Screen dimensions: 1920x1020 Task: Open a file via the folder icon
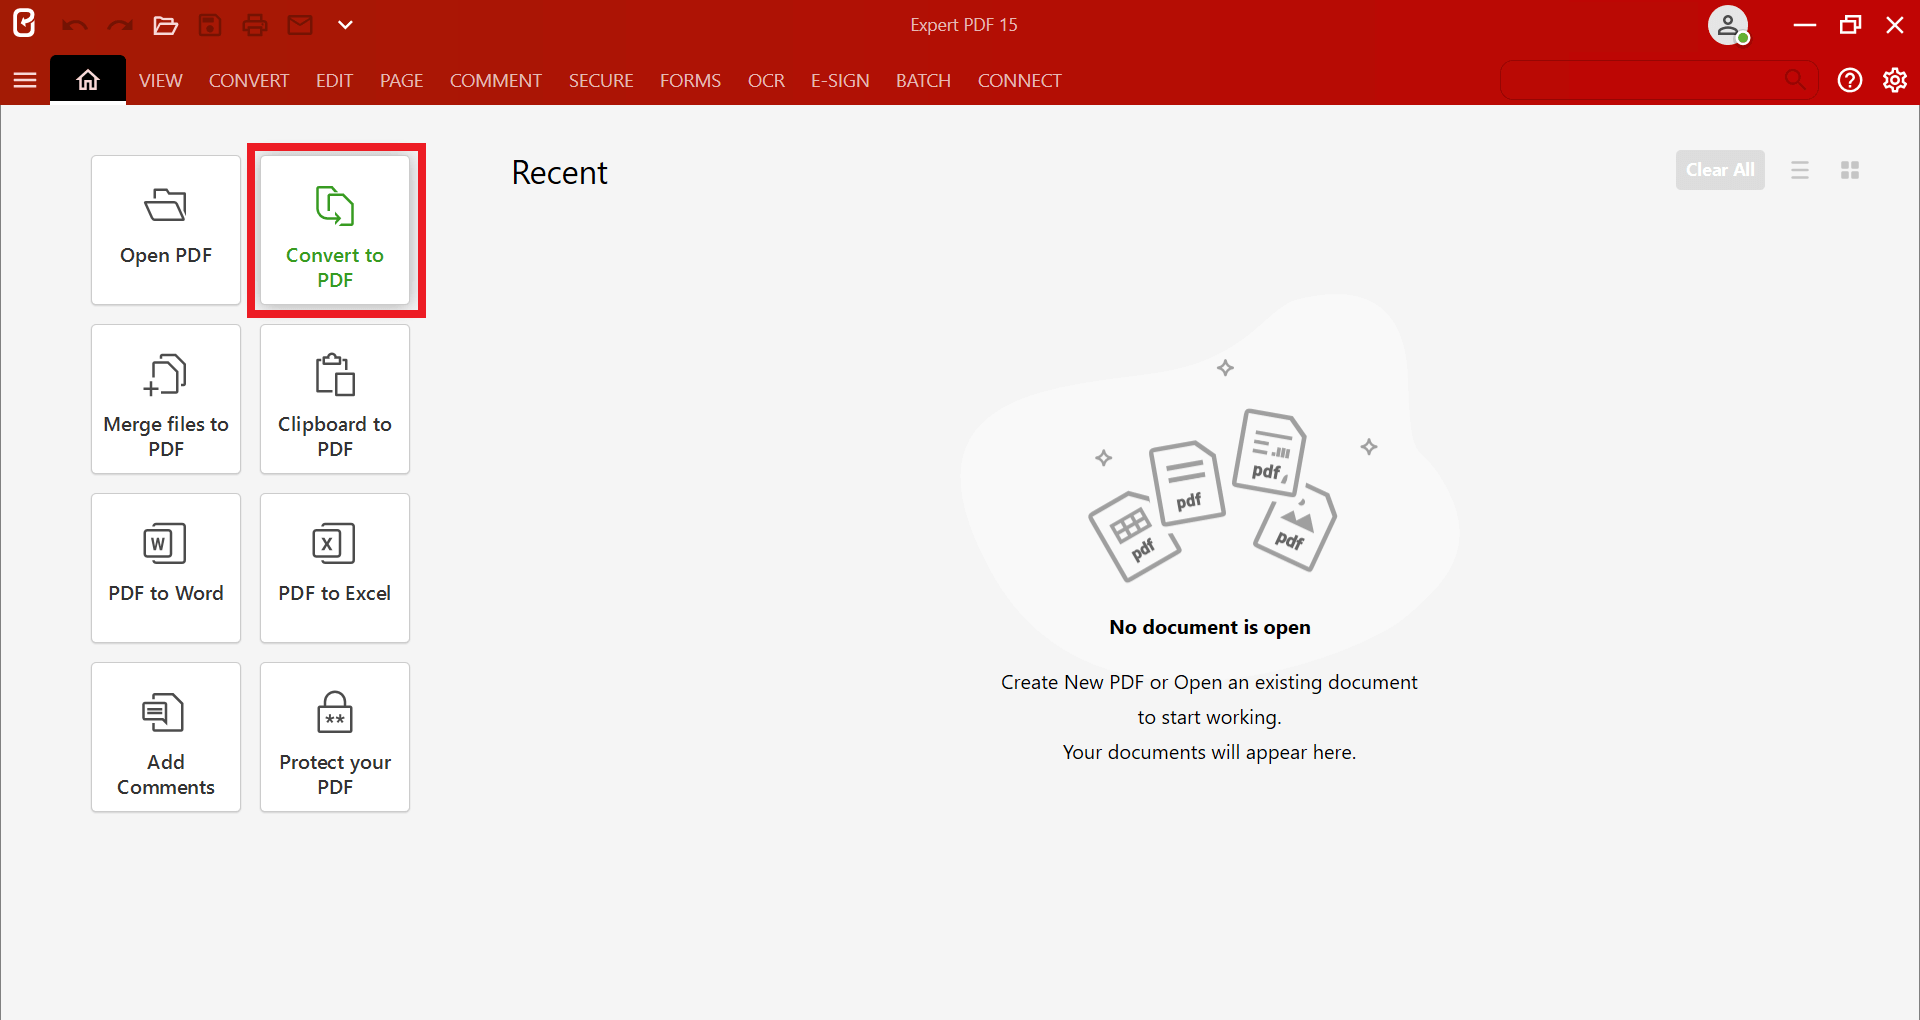[x=165, y=25]
